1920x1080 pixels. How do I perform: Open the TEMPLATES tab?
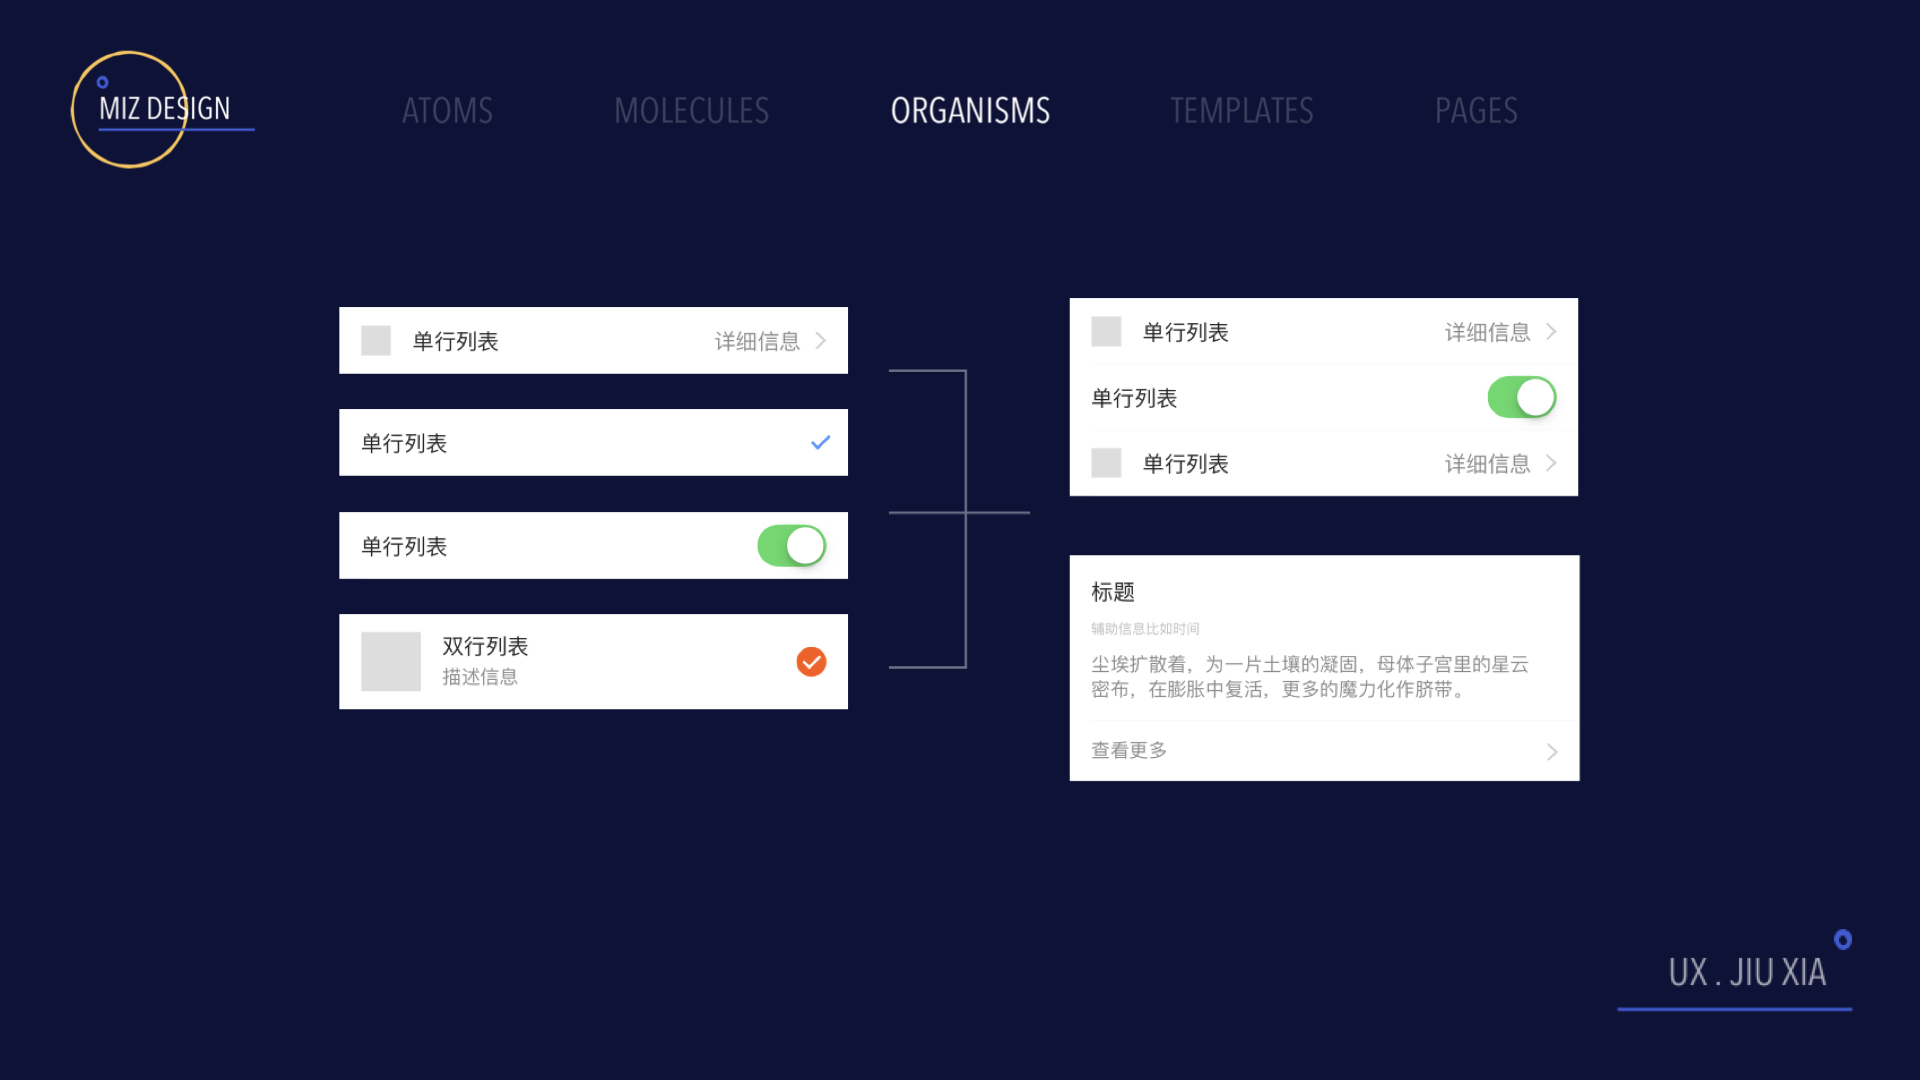tap(1241, 110)
